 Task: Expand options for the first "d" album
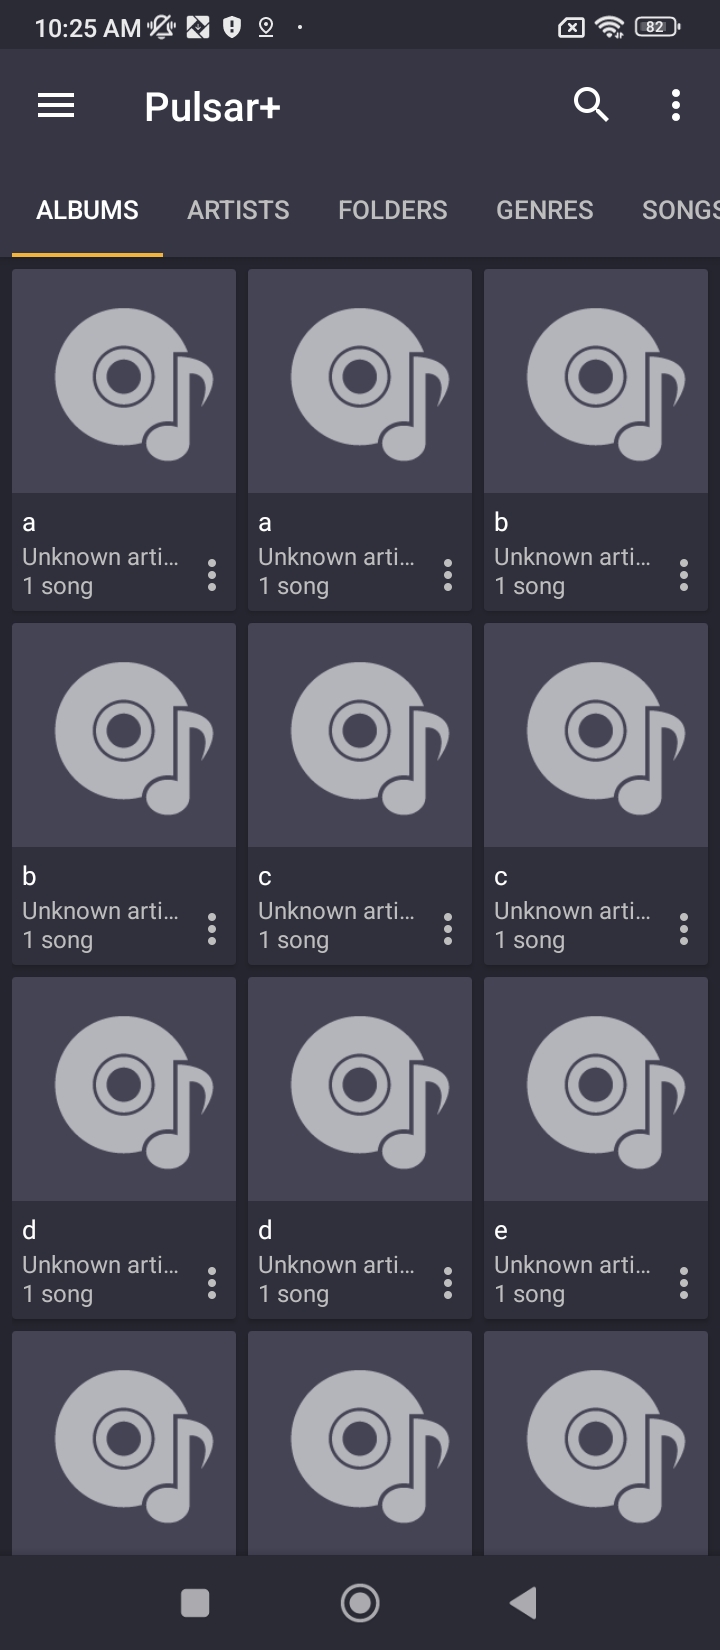(212, 1283)
